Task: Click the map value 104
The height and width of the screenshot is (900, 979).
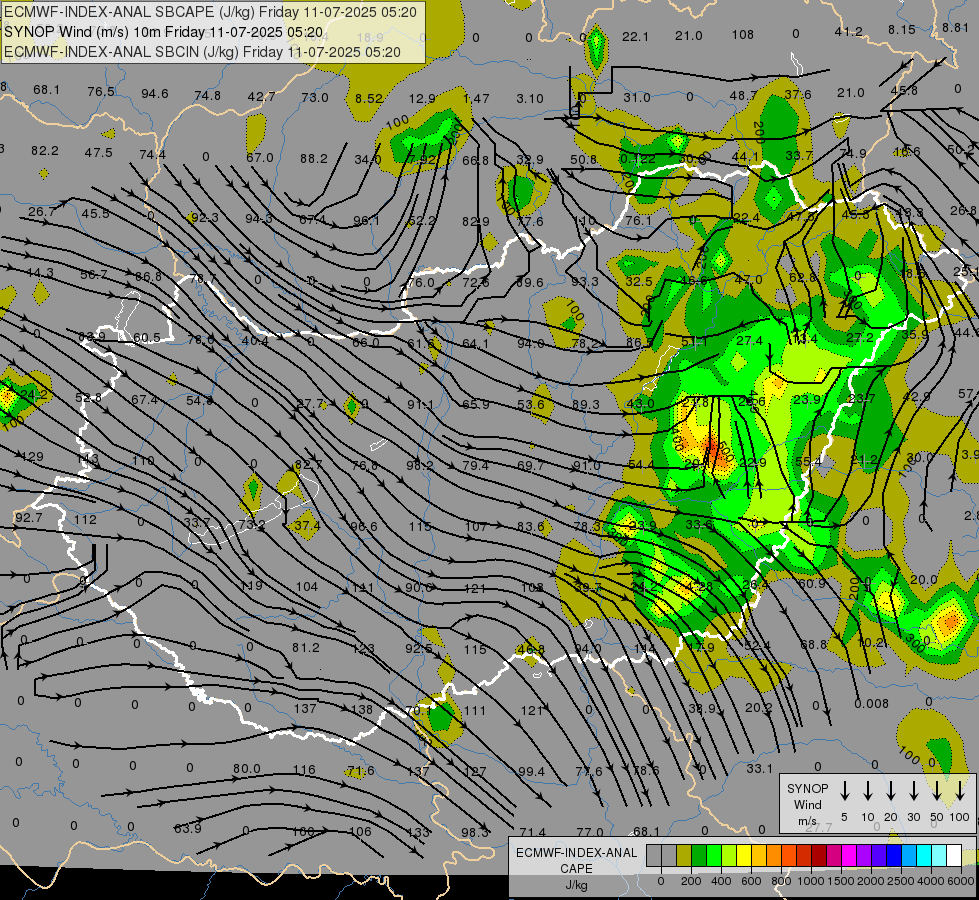Action: 307,587
